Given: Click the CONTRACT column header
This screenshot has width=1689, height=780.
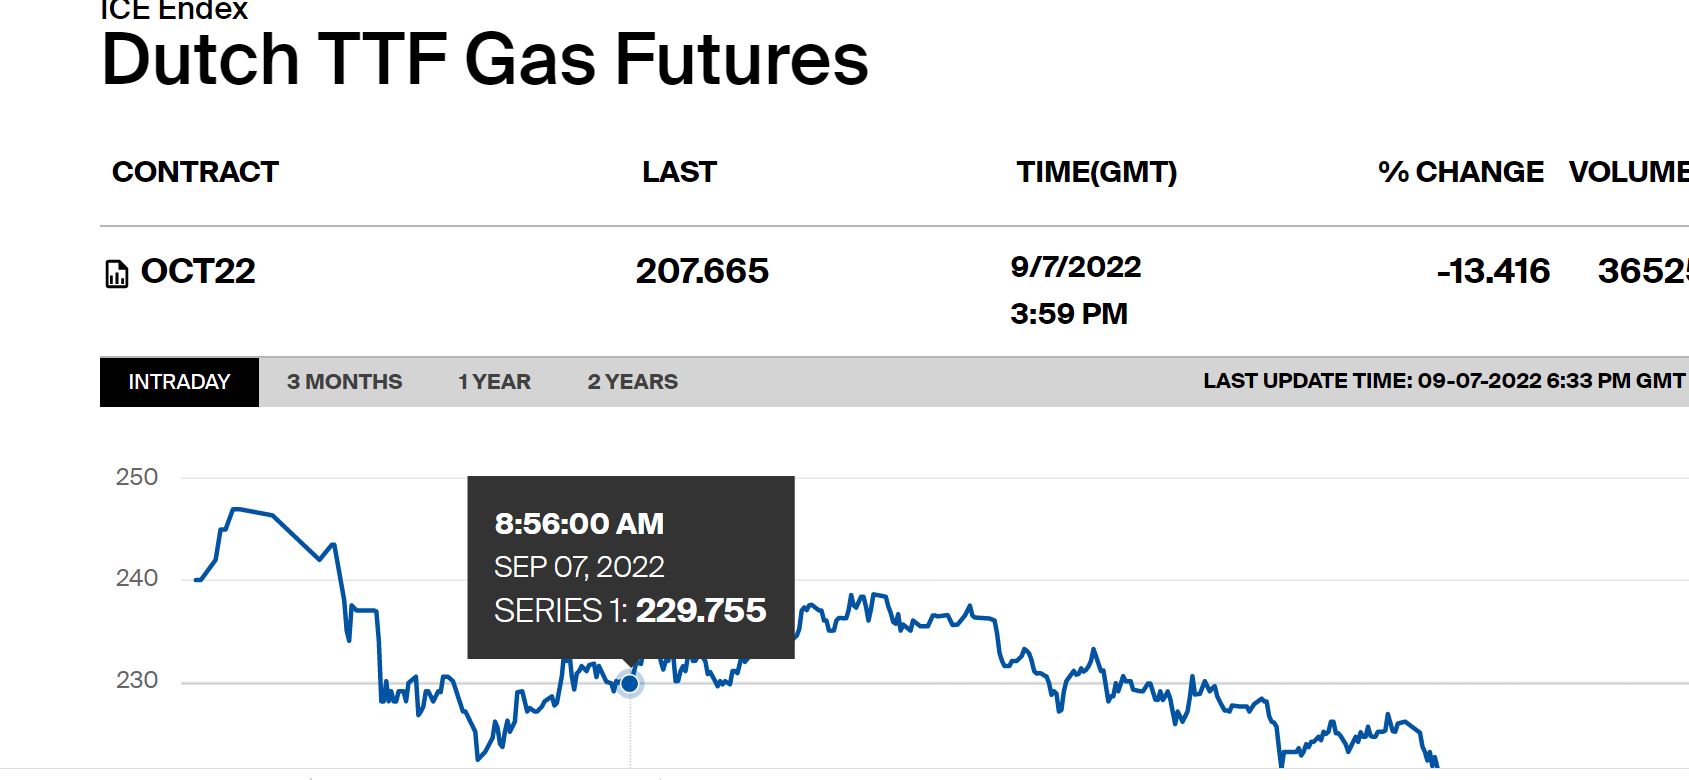Looking at the screenshot, I should 195,172.
